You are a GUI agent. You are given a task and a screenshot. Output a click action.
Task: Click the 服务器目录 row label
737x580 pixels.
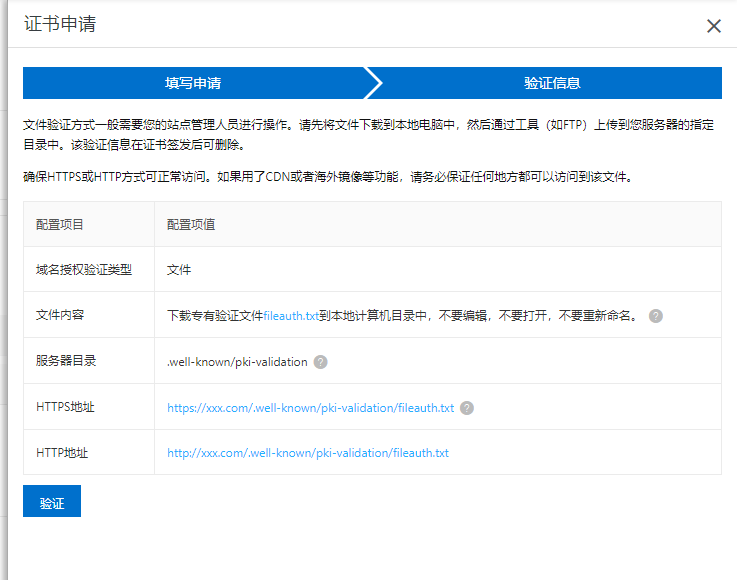tap(66, 361)
